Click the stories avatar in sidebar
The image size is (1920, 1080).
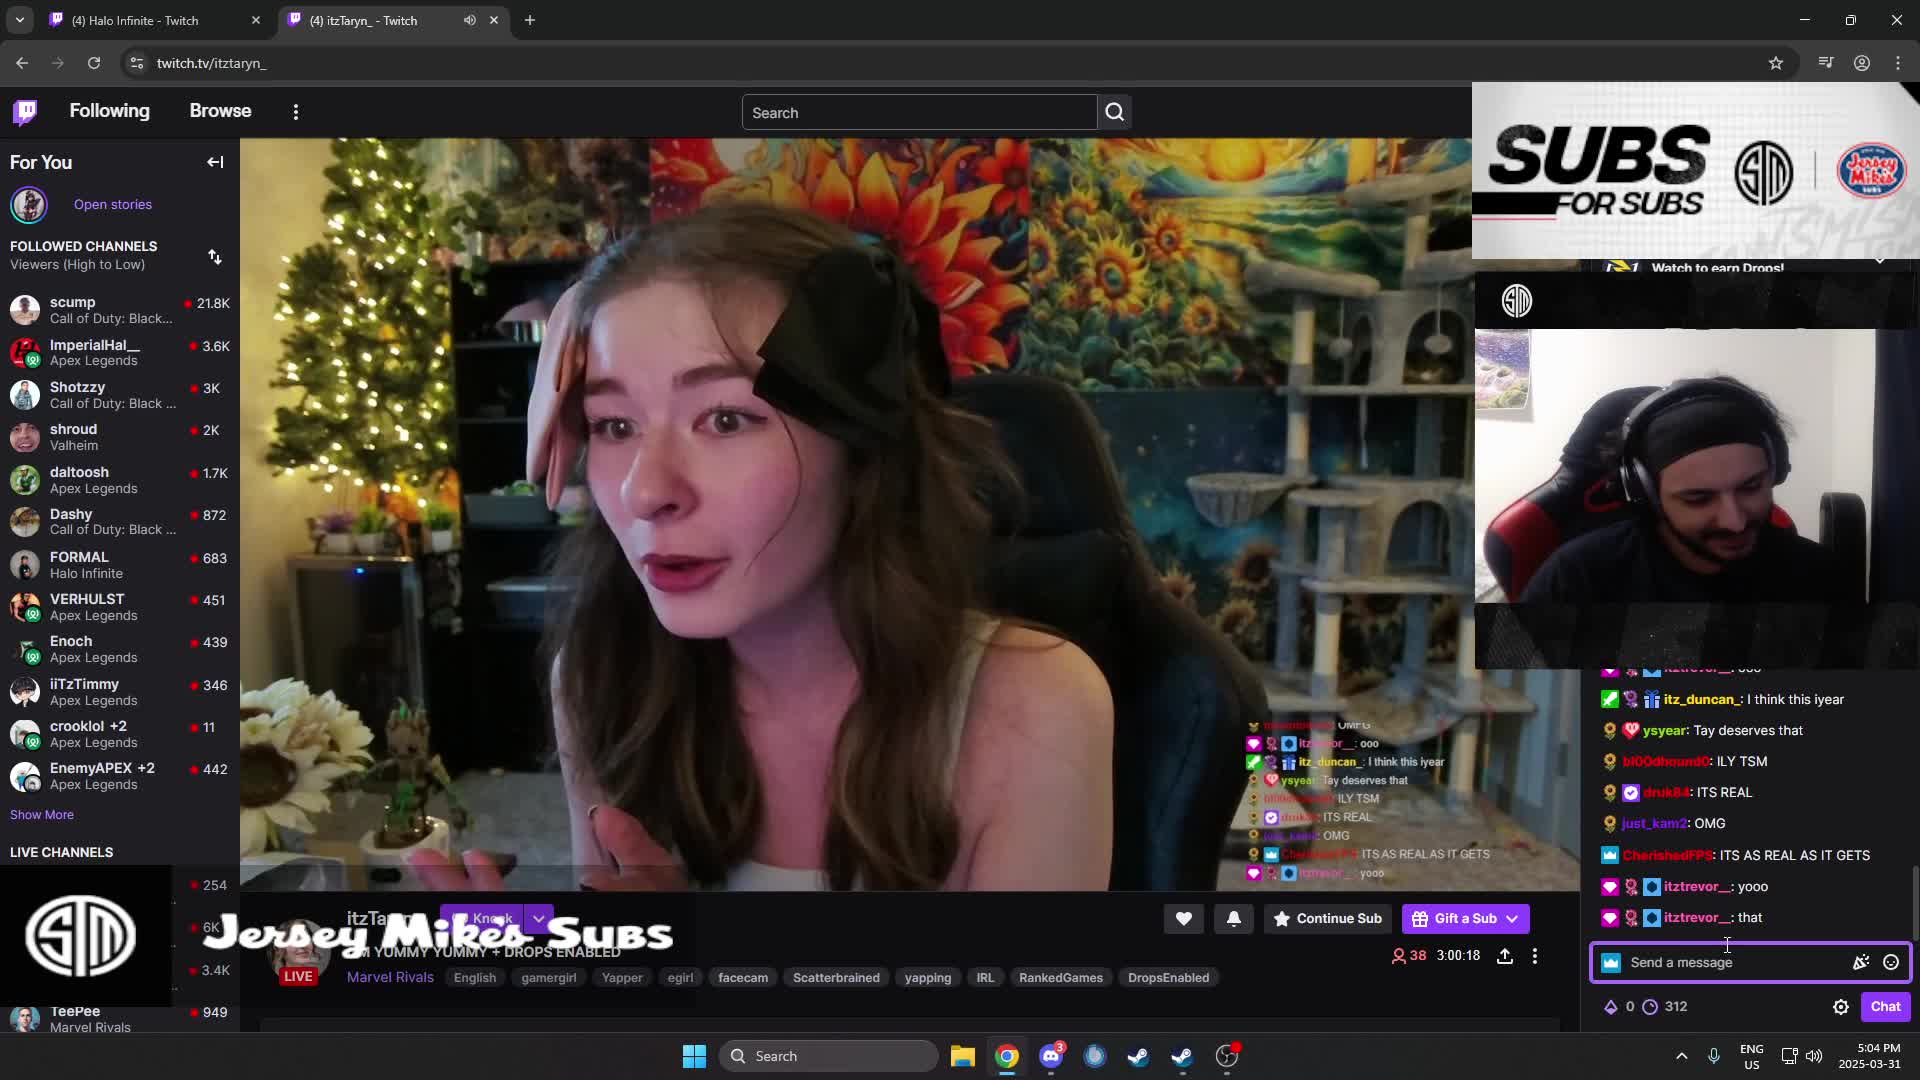tap(29, 204)
